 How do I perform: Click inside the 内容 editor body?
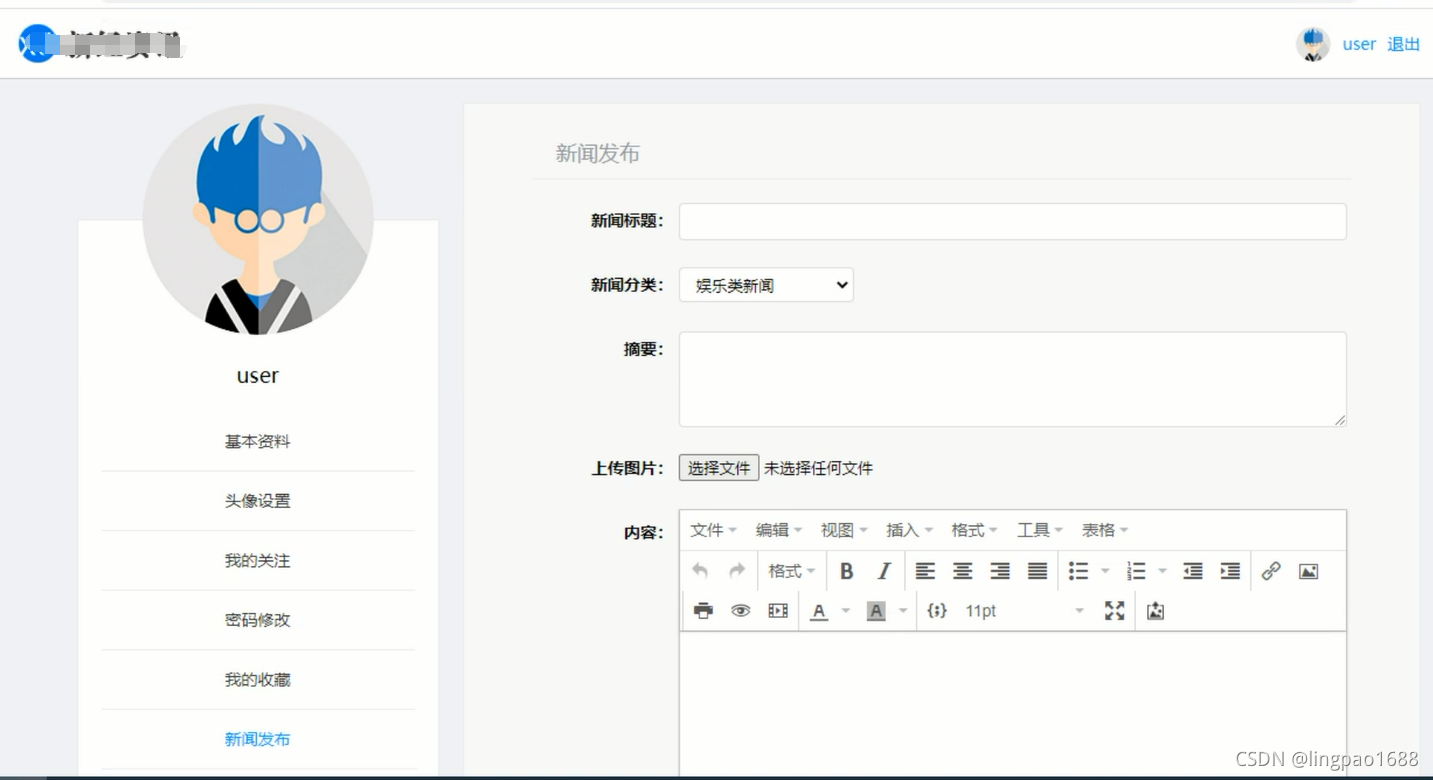point(1013,705)
